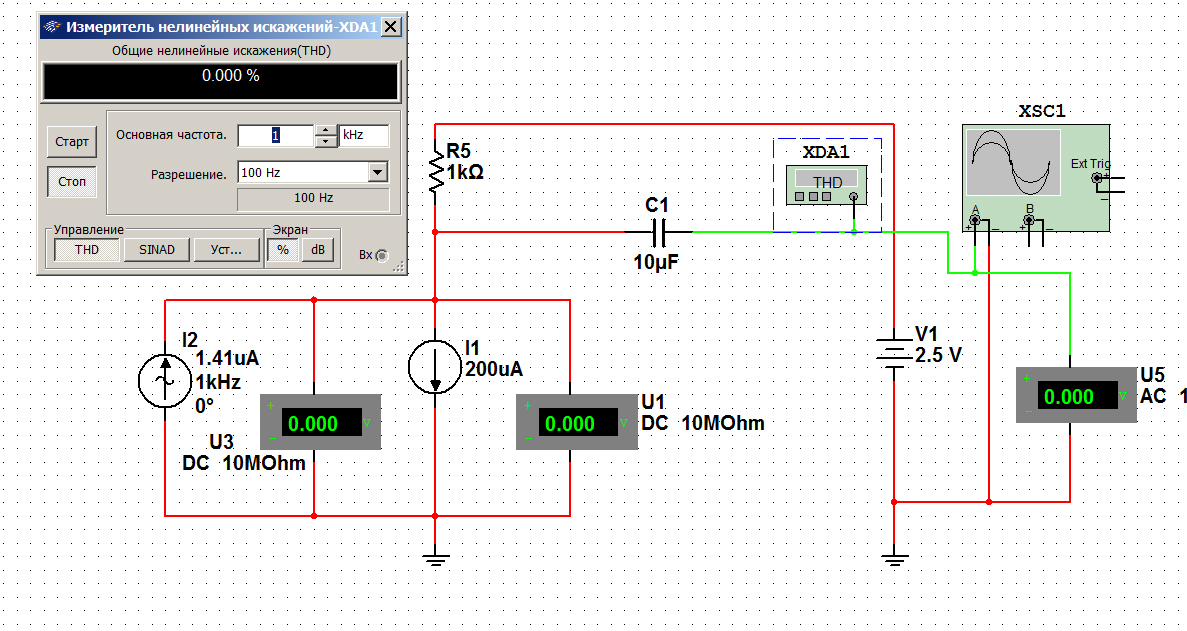Viewport: 1187px width, 631px height.
Task: Click the kHz frequency unit field
Action: [x=364, y=135]
